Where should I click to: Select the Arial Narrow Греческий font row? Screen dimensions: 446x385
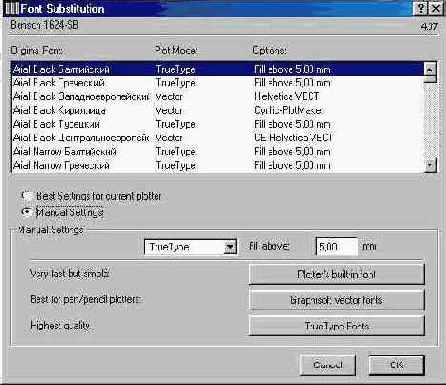point(217,165)
